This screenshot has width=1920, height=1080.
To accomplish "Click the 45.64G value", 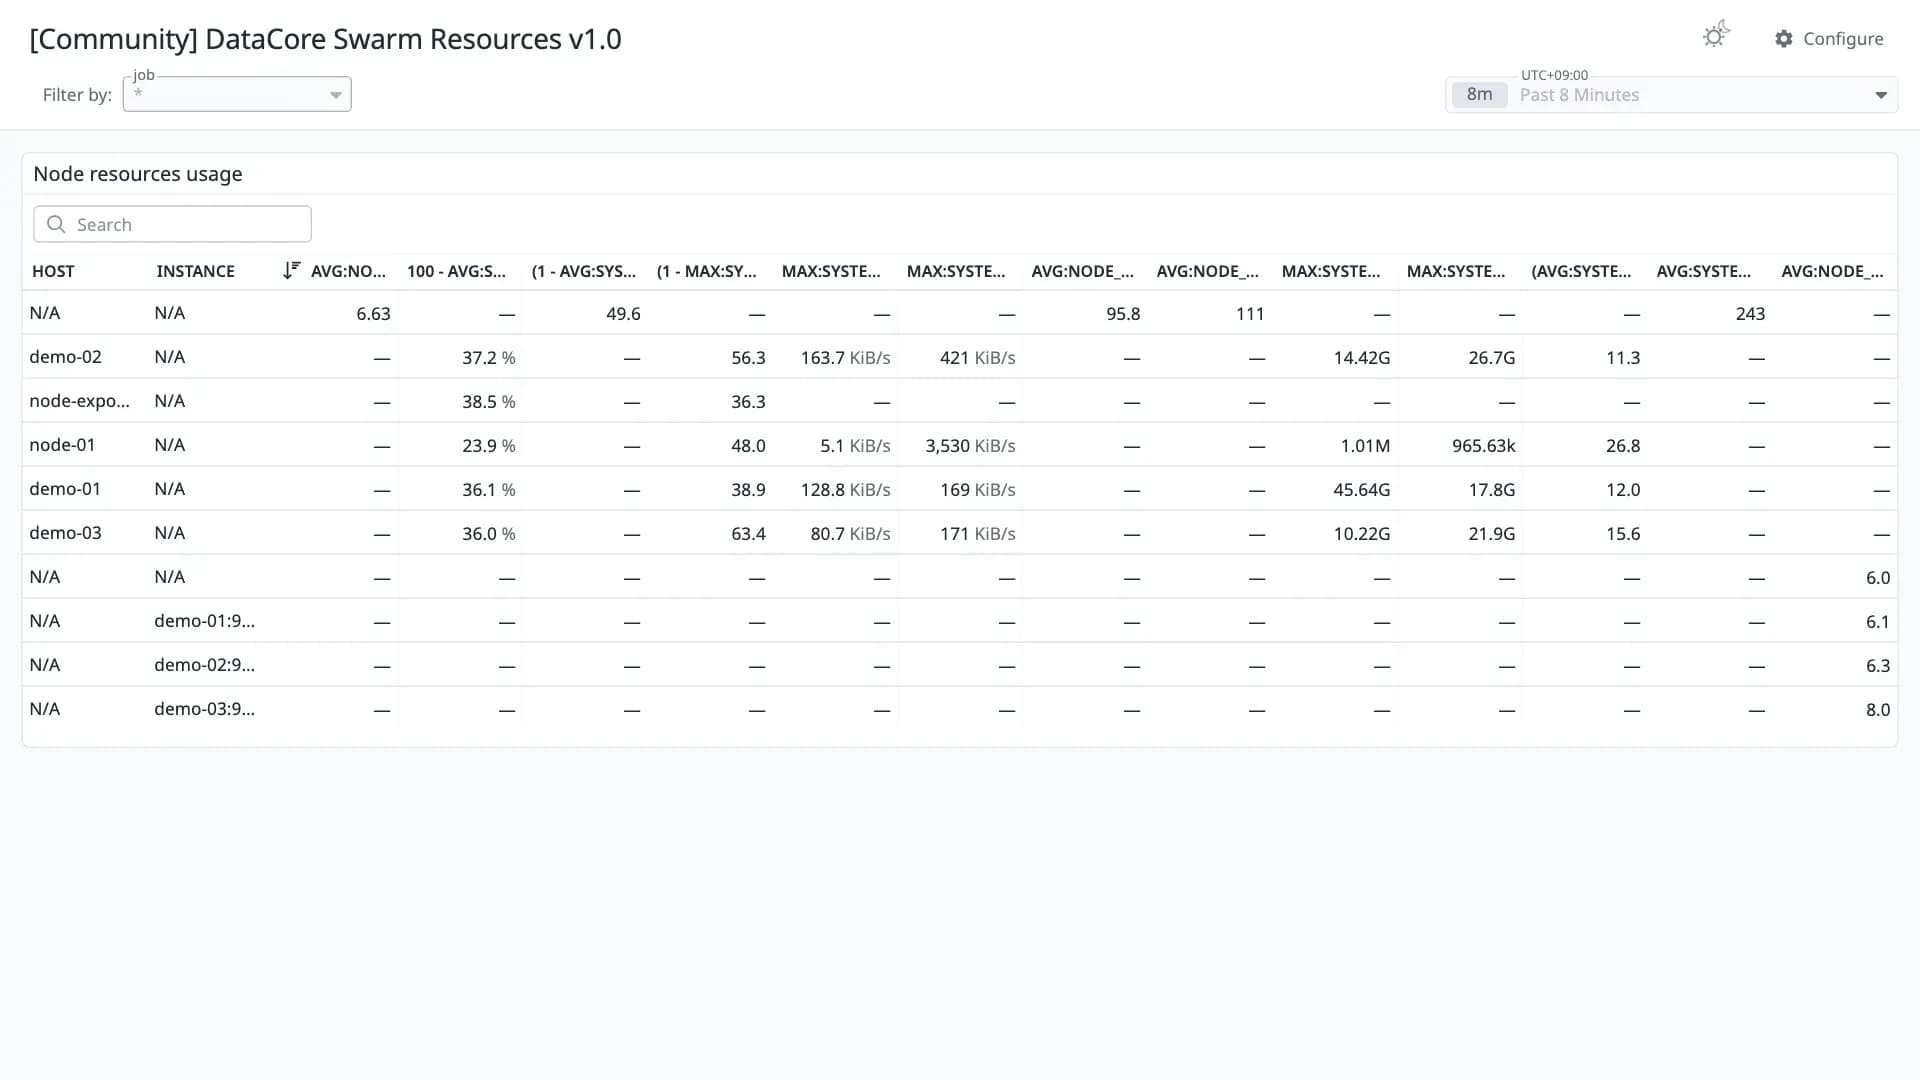I will (1361, 490).
